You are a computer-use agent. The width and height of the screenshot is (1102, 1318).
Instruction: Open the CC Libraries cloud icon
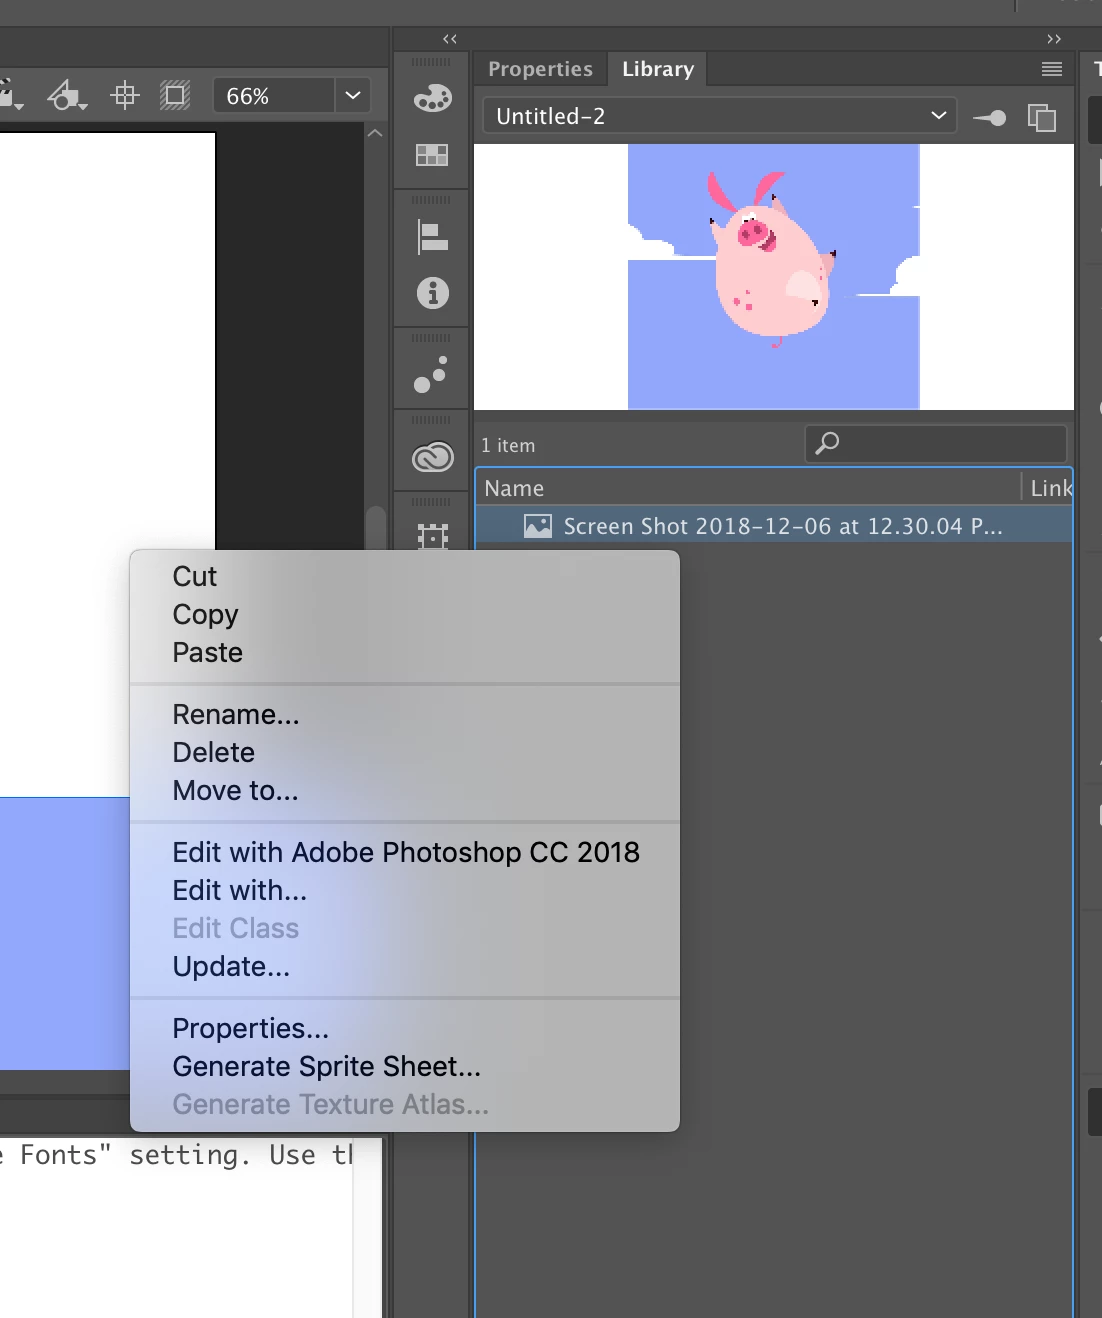(432, 457)
